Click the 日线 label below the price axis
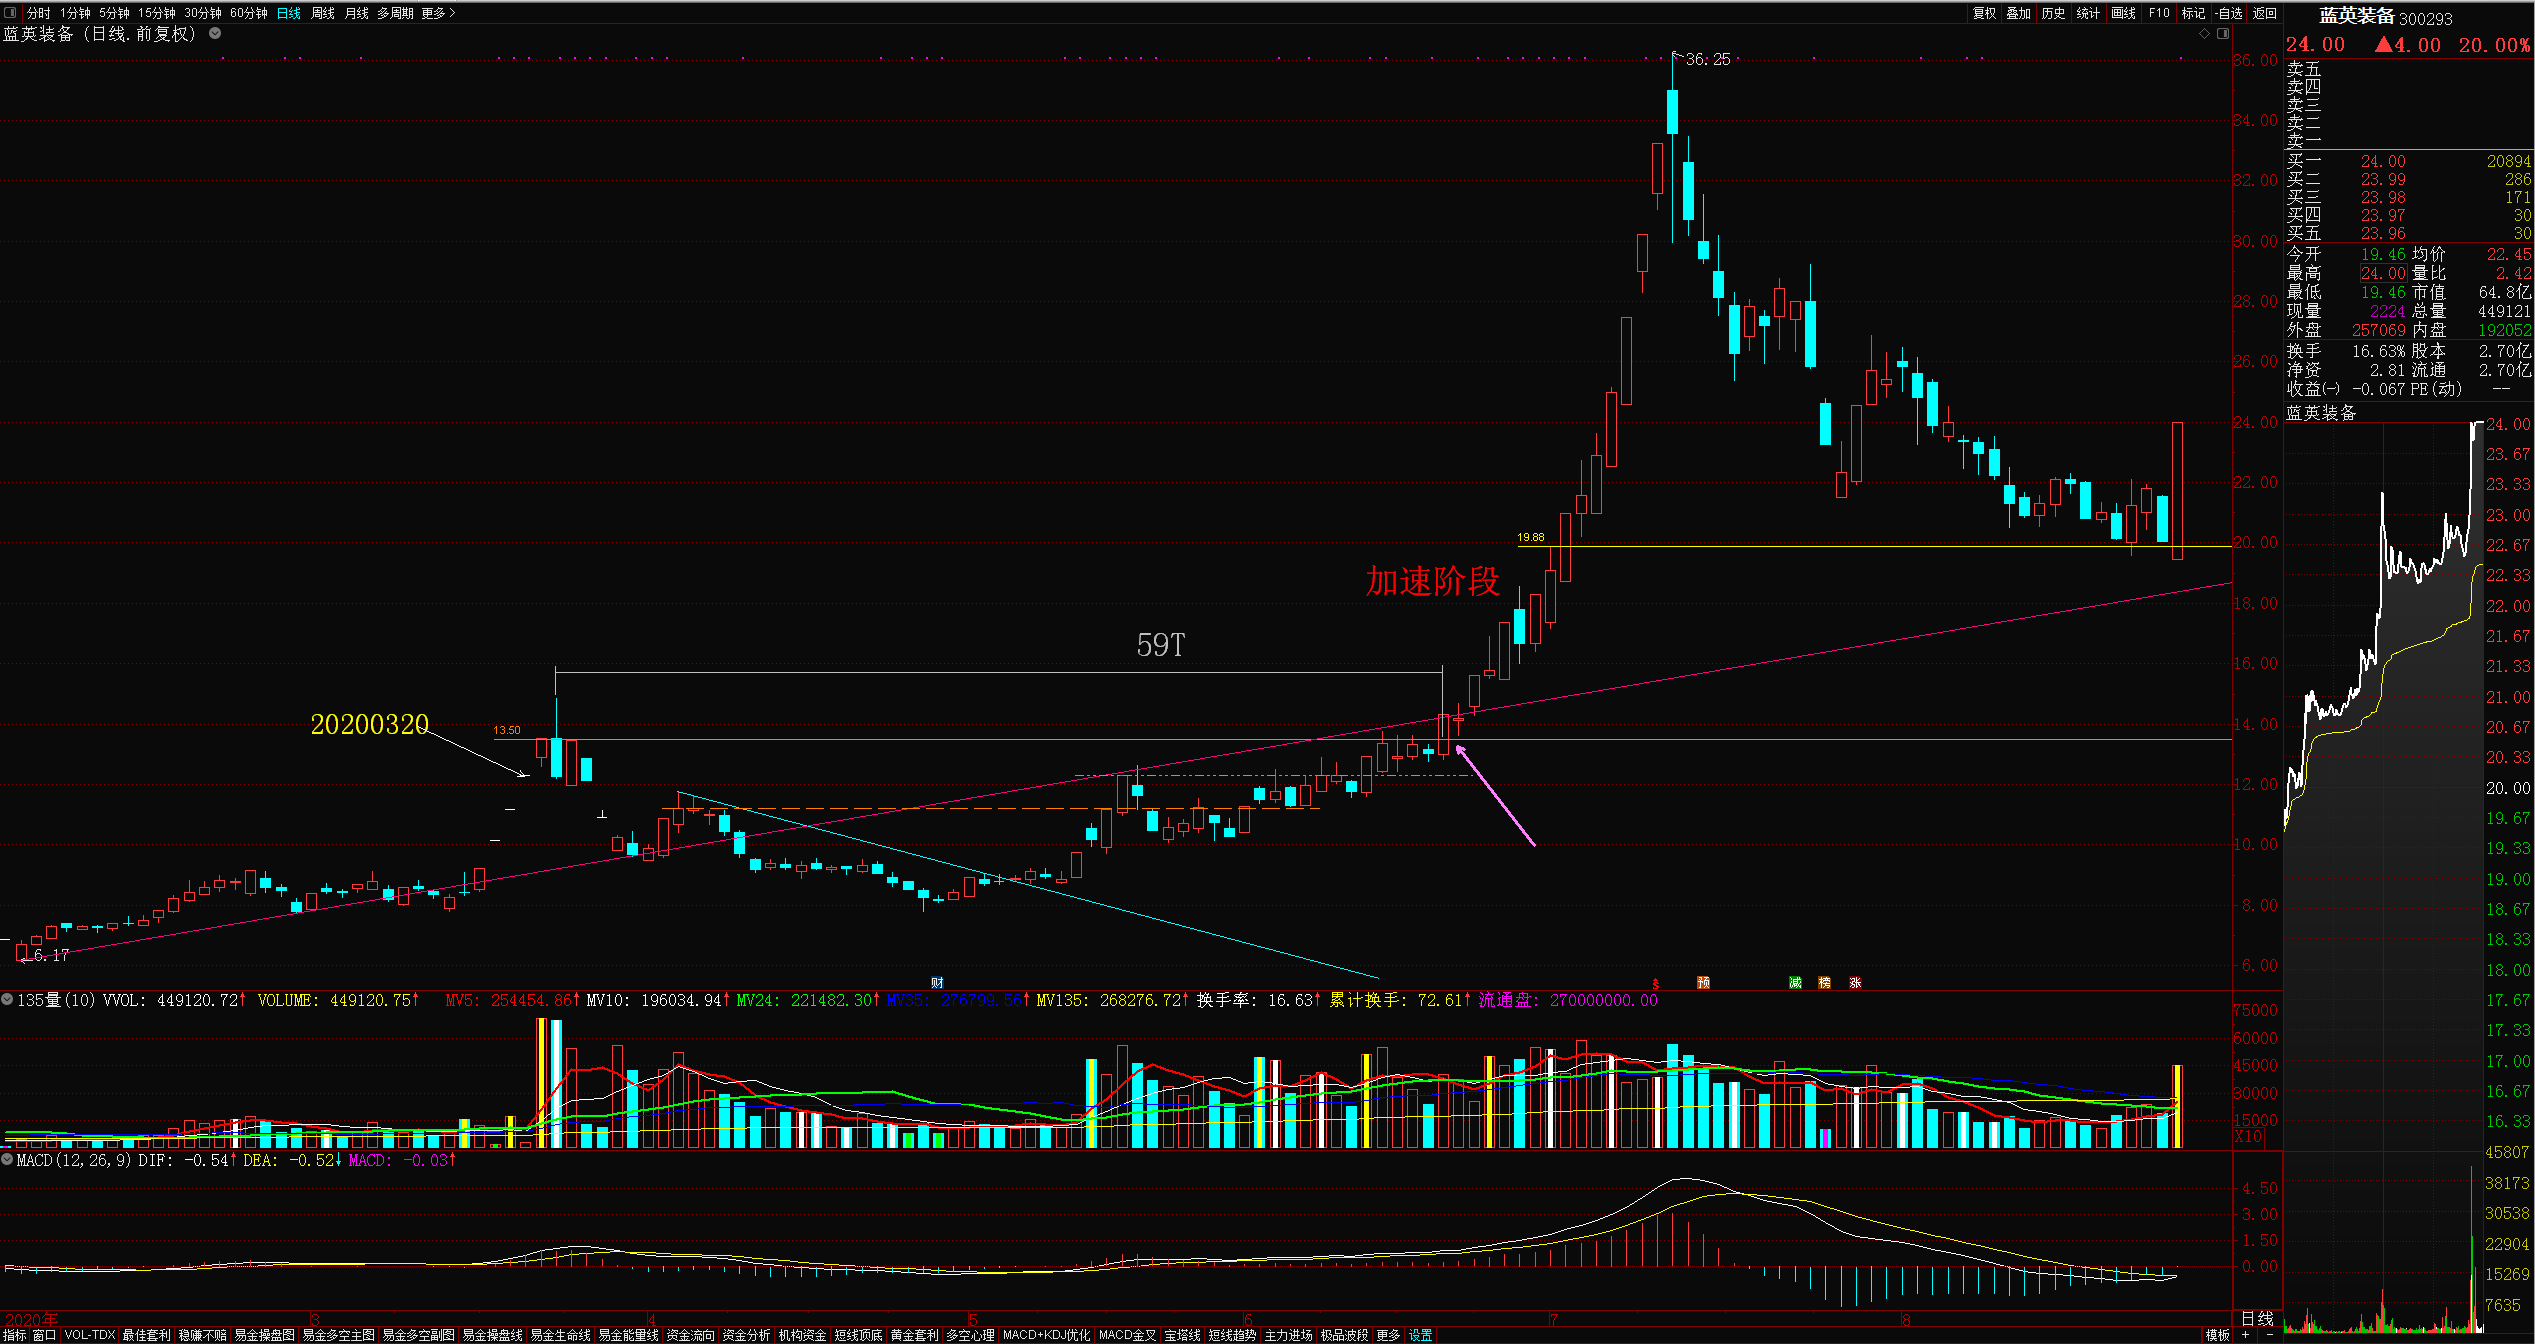The image size is (2535, 1344). point(2258,1319)
